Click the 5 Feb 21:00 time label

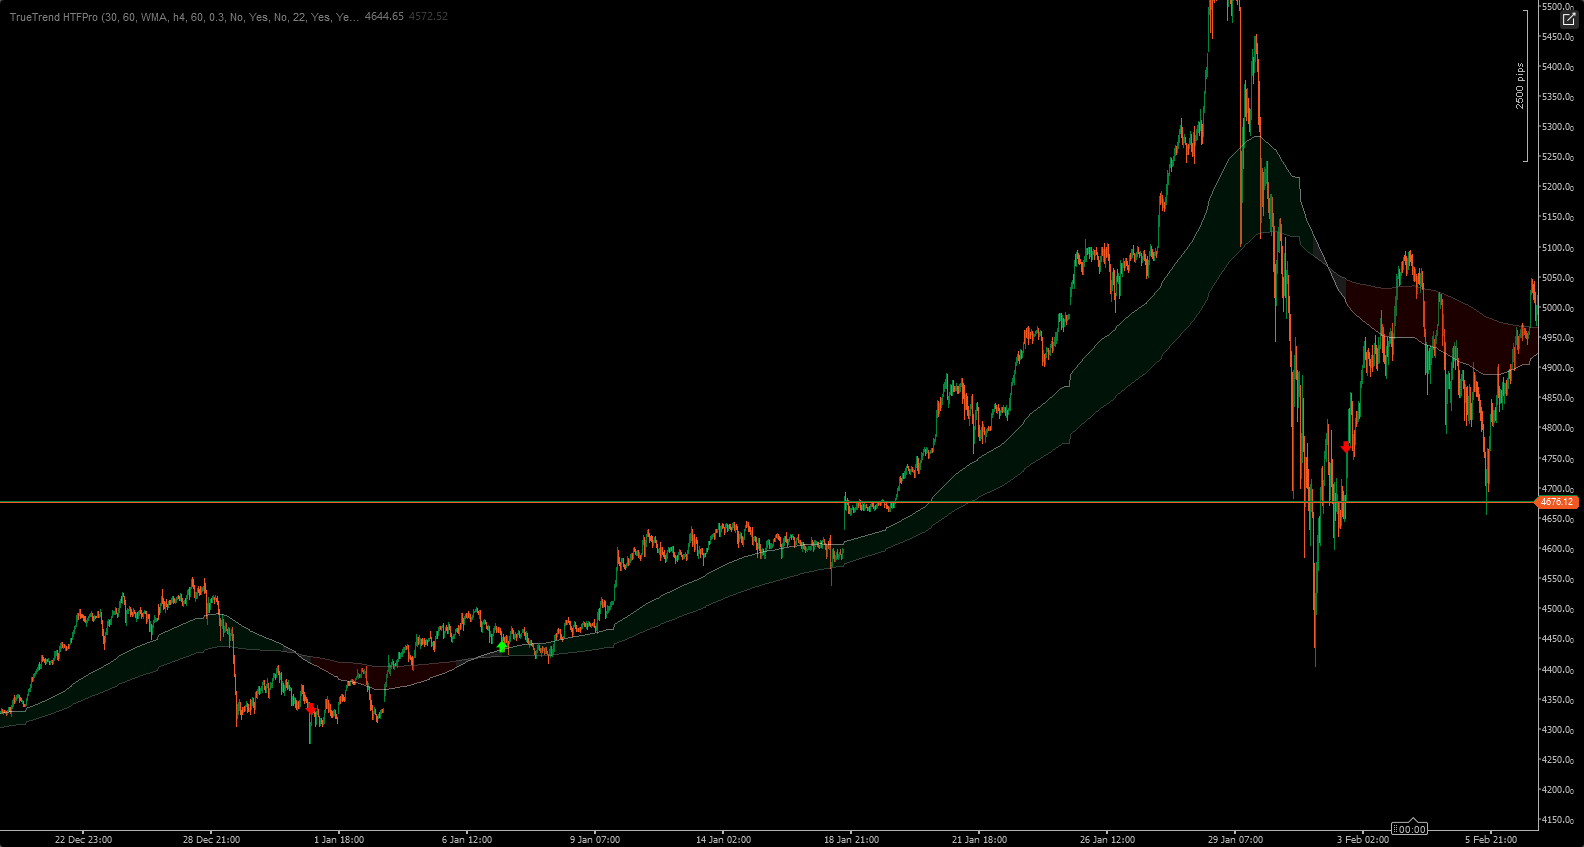[1491, 839]
